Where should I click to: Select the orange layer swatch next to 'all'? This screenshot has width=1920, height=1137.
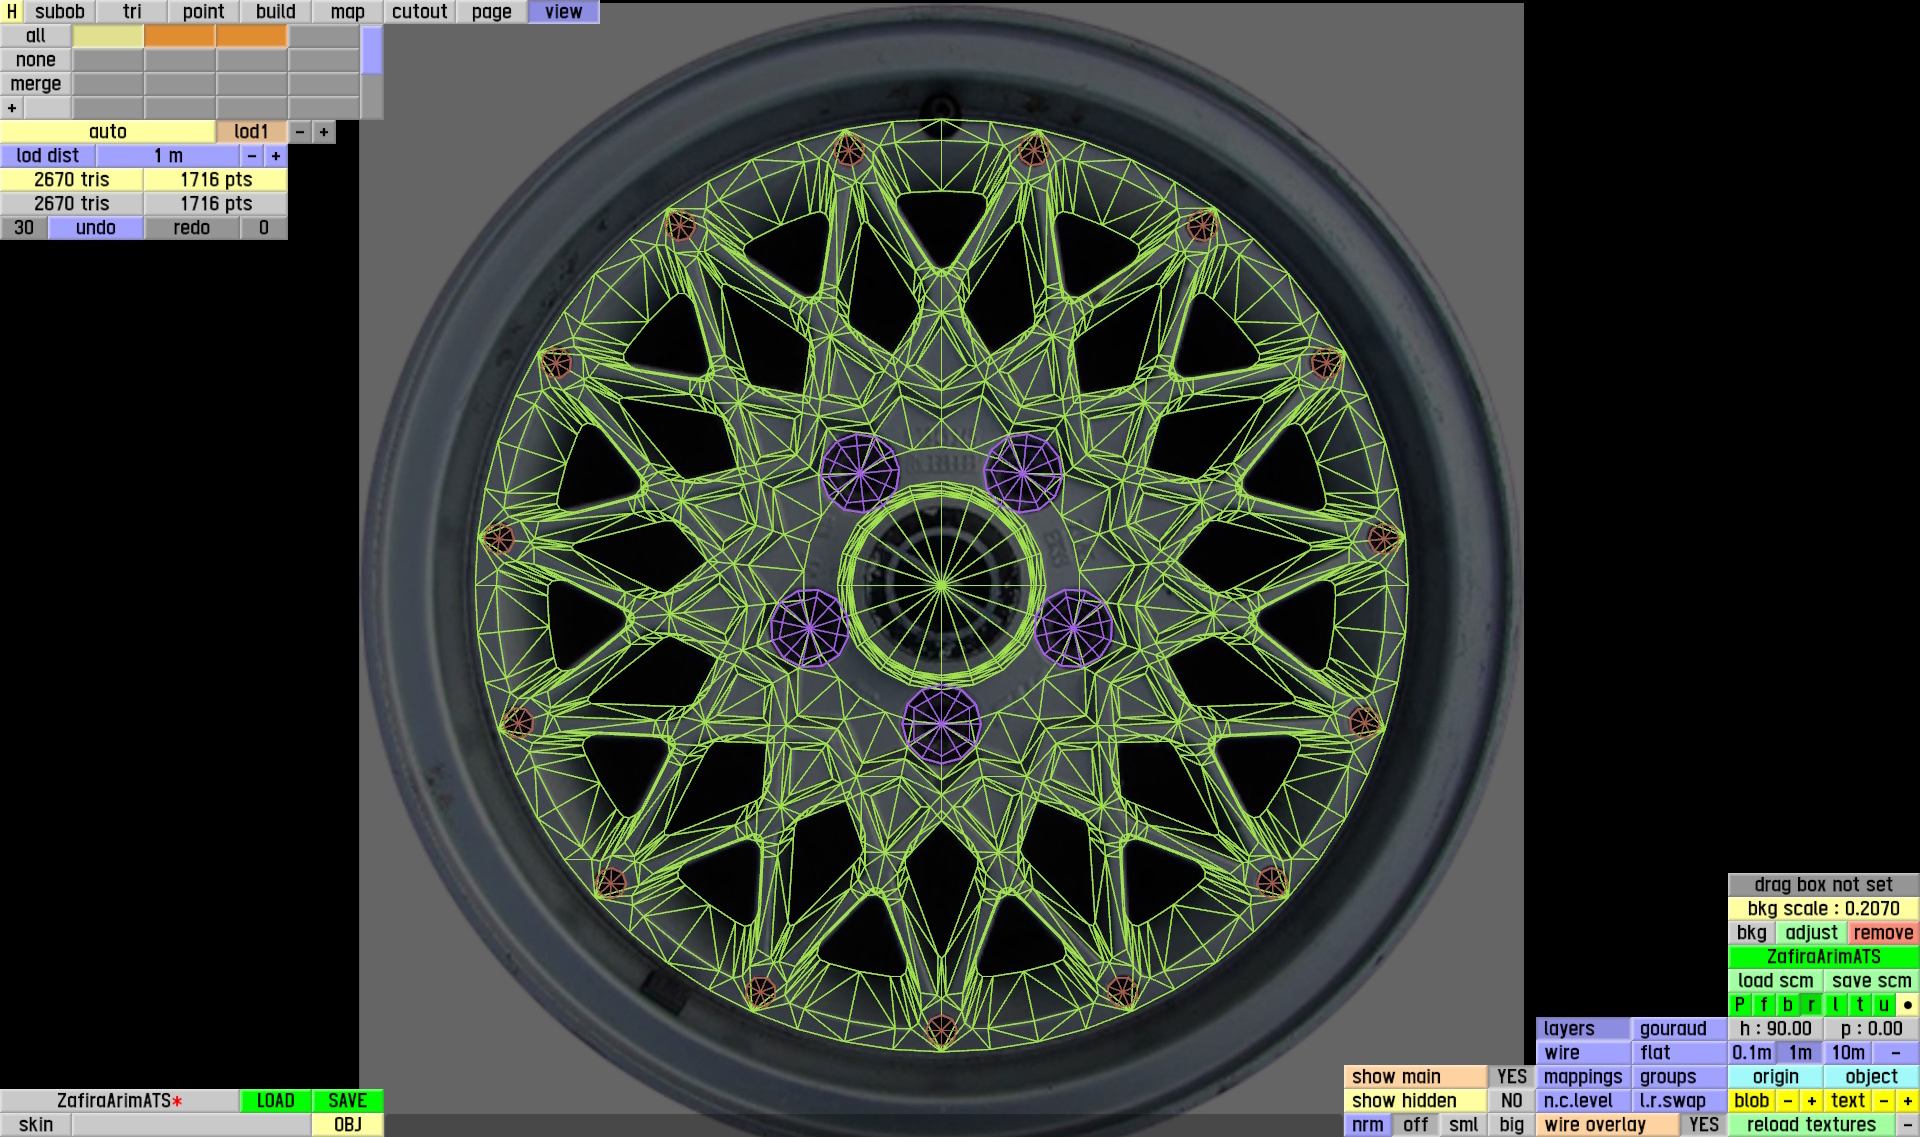[x=180, y=36]
